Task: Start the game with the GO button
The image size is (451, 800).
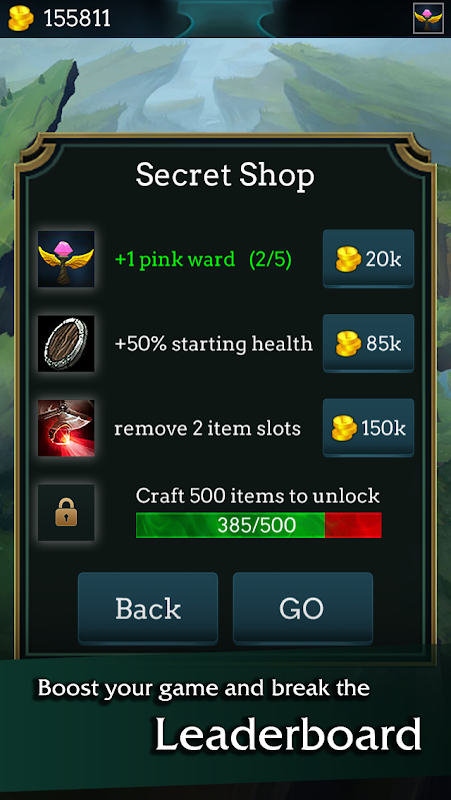Action: 303,608
